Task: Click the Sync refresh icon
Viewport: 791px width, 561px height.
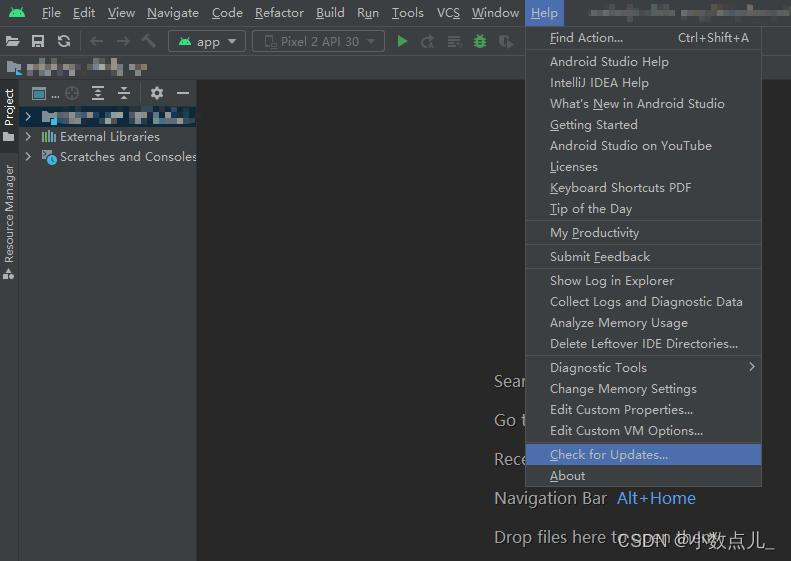Action: (64, 41)
